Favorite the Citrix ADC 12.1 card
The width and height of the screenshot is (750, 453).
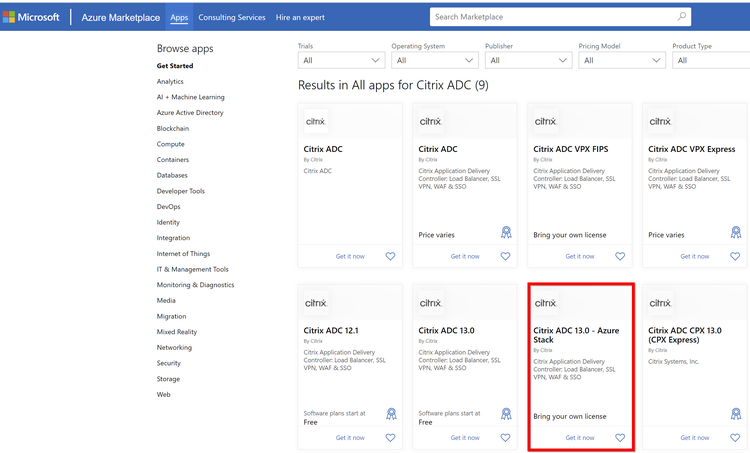[390, 438]
